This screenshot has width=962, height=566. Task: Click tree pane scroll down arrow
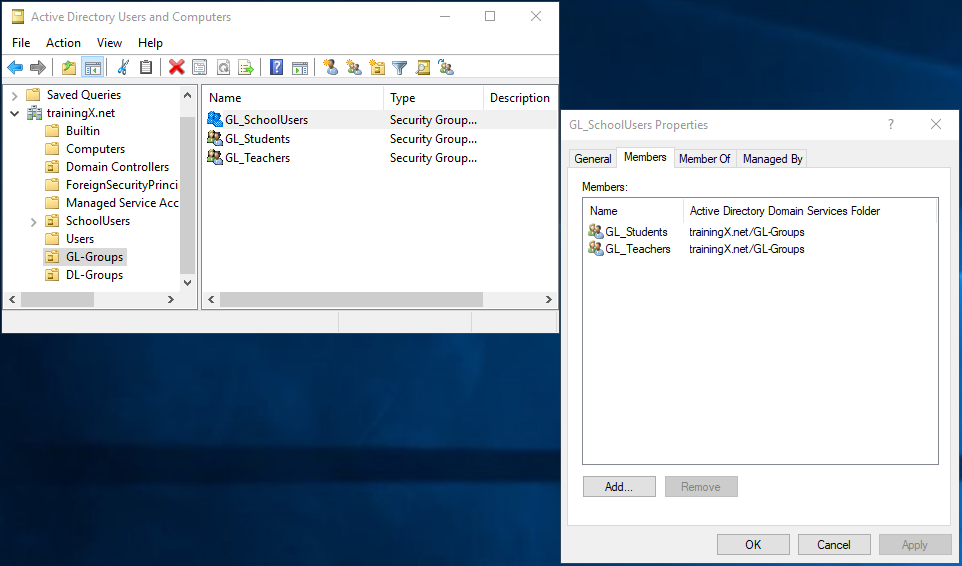(188, 283)
